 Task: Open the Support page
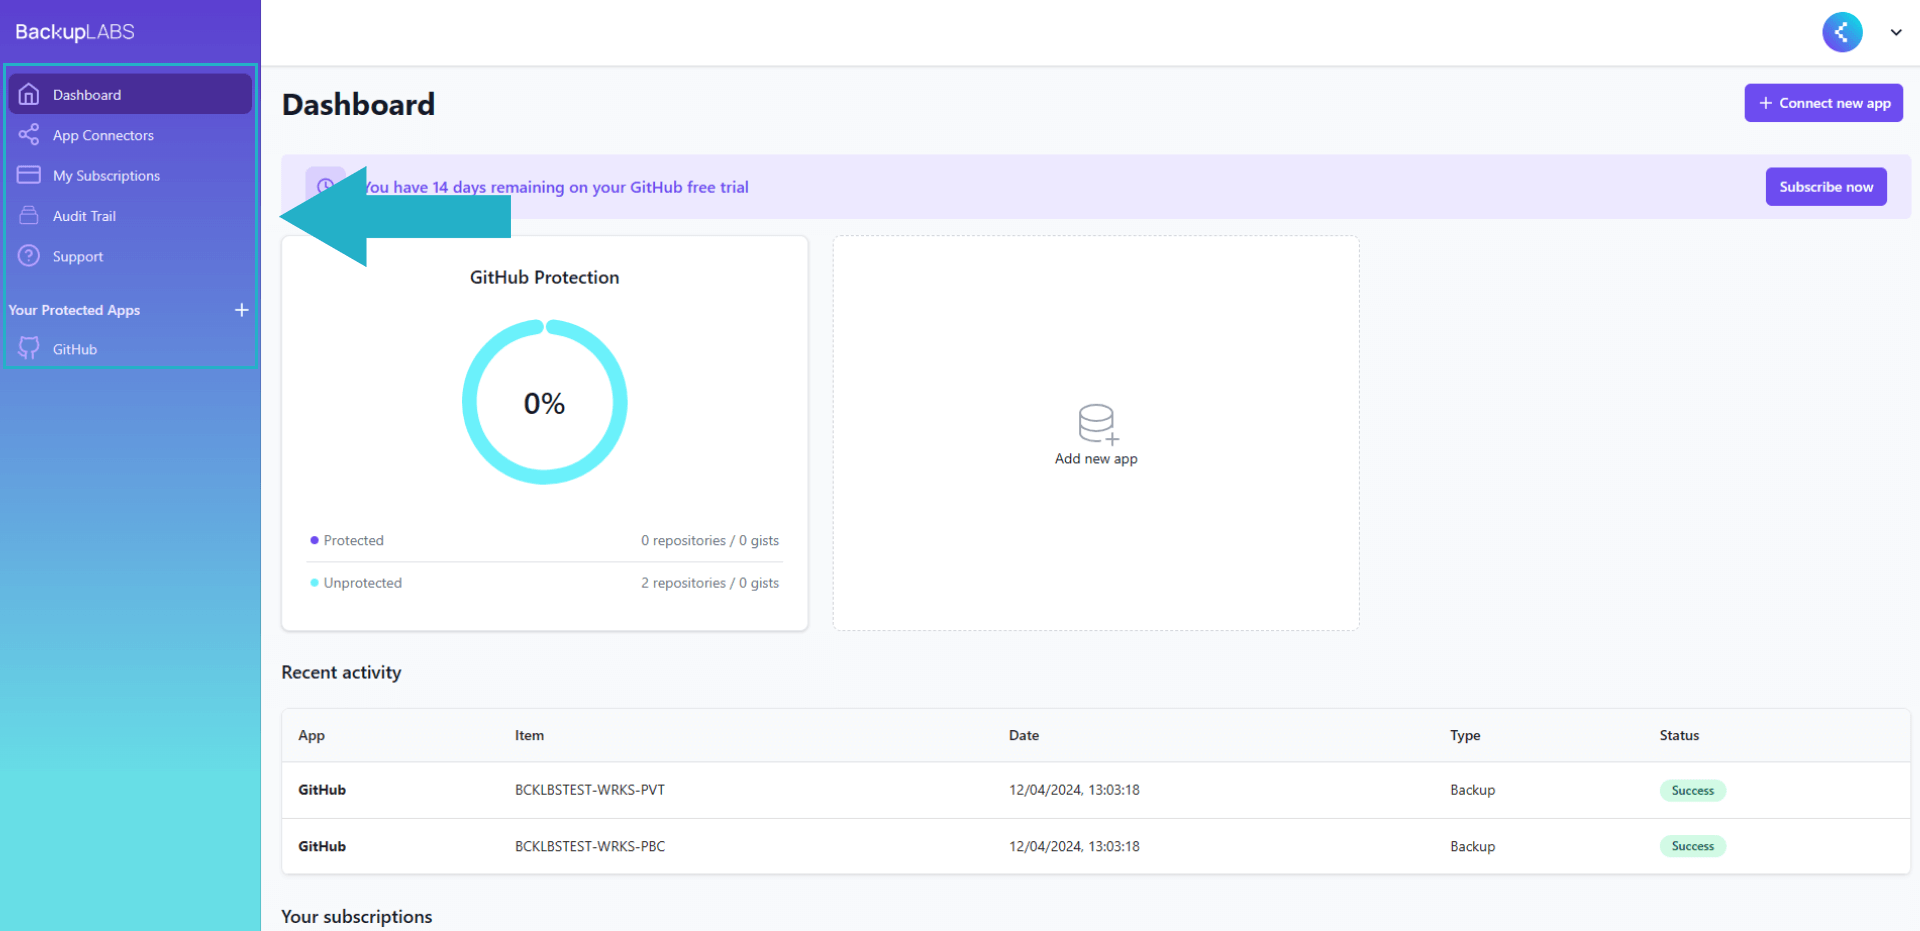tap(130, 256)
